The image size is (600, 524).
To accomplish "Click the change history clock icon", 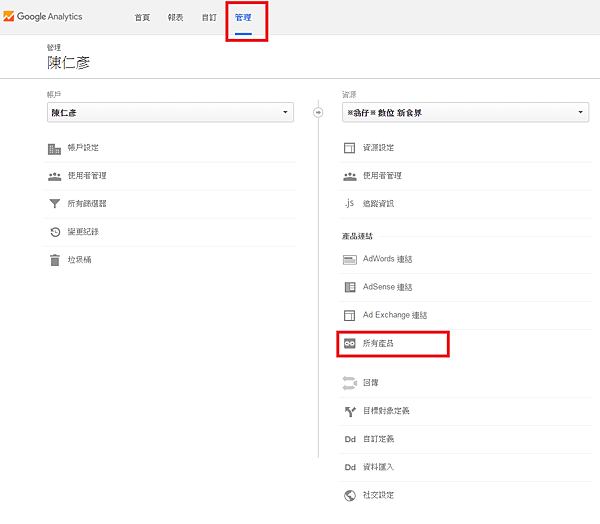I will (55, 232).
